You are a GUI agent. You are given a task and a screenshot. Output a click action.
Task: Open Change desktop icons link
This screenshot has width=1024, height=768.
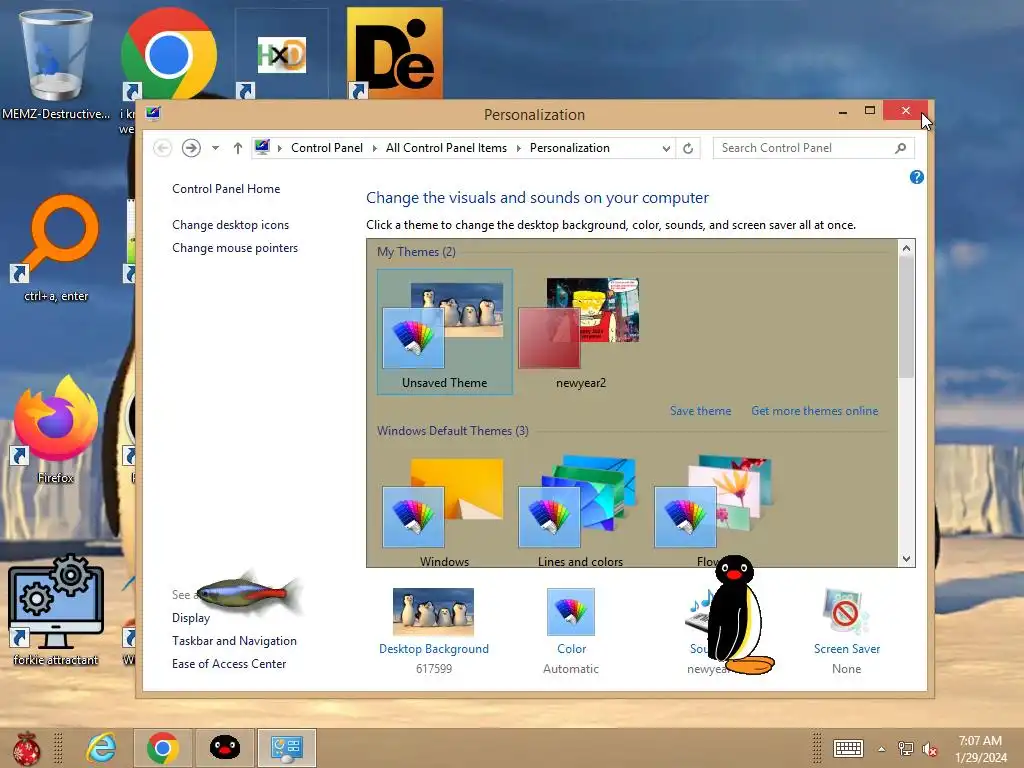(231, 225)
